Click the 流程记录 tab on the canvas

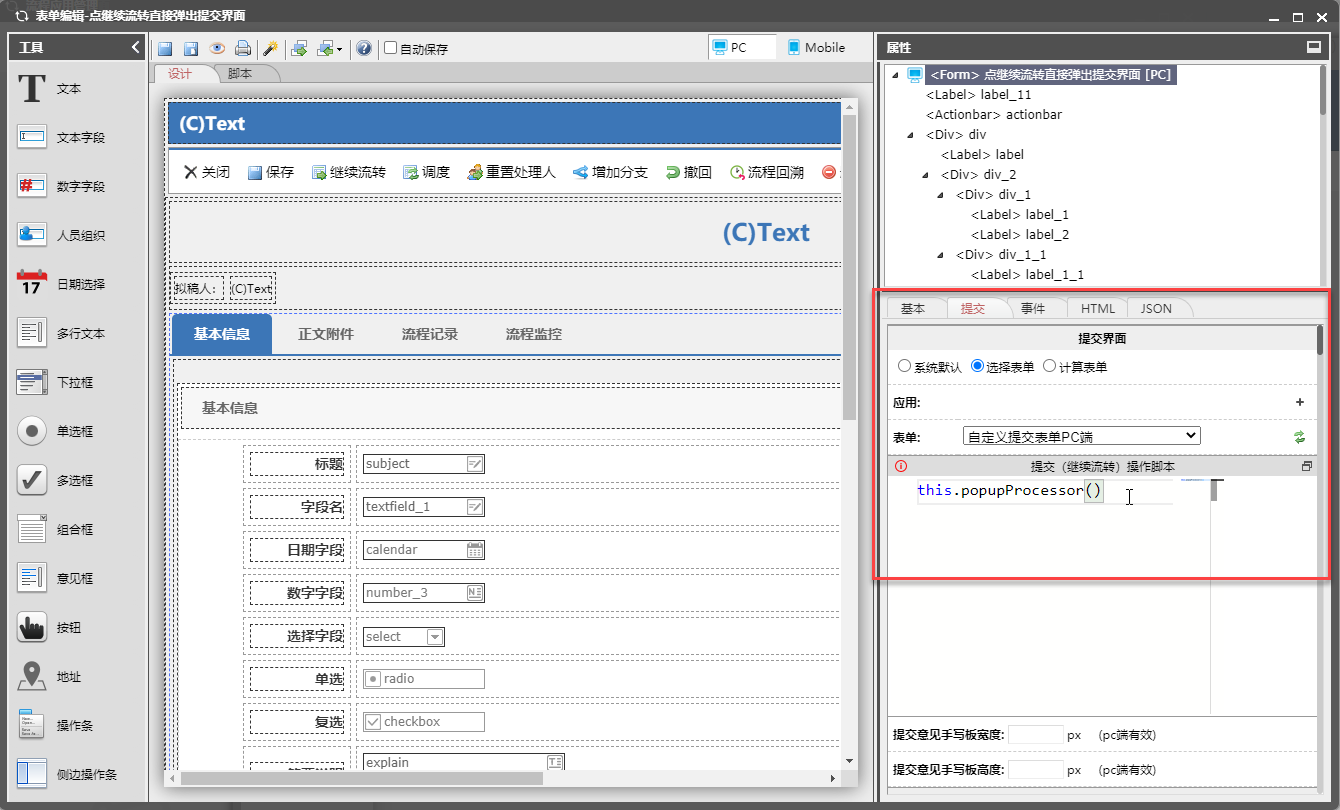coord(430,334)
